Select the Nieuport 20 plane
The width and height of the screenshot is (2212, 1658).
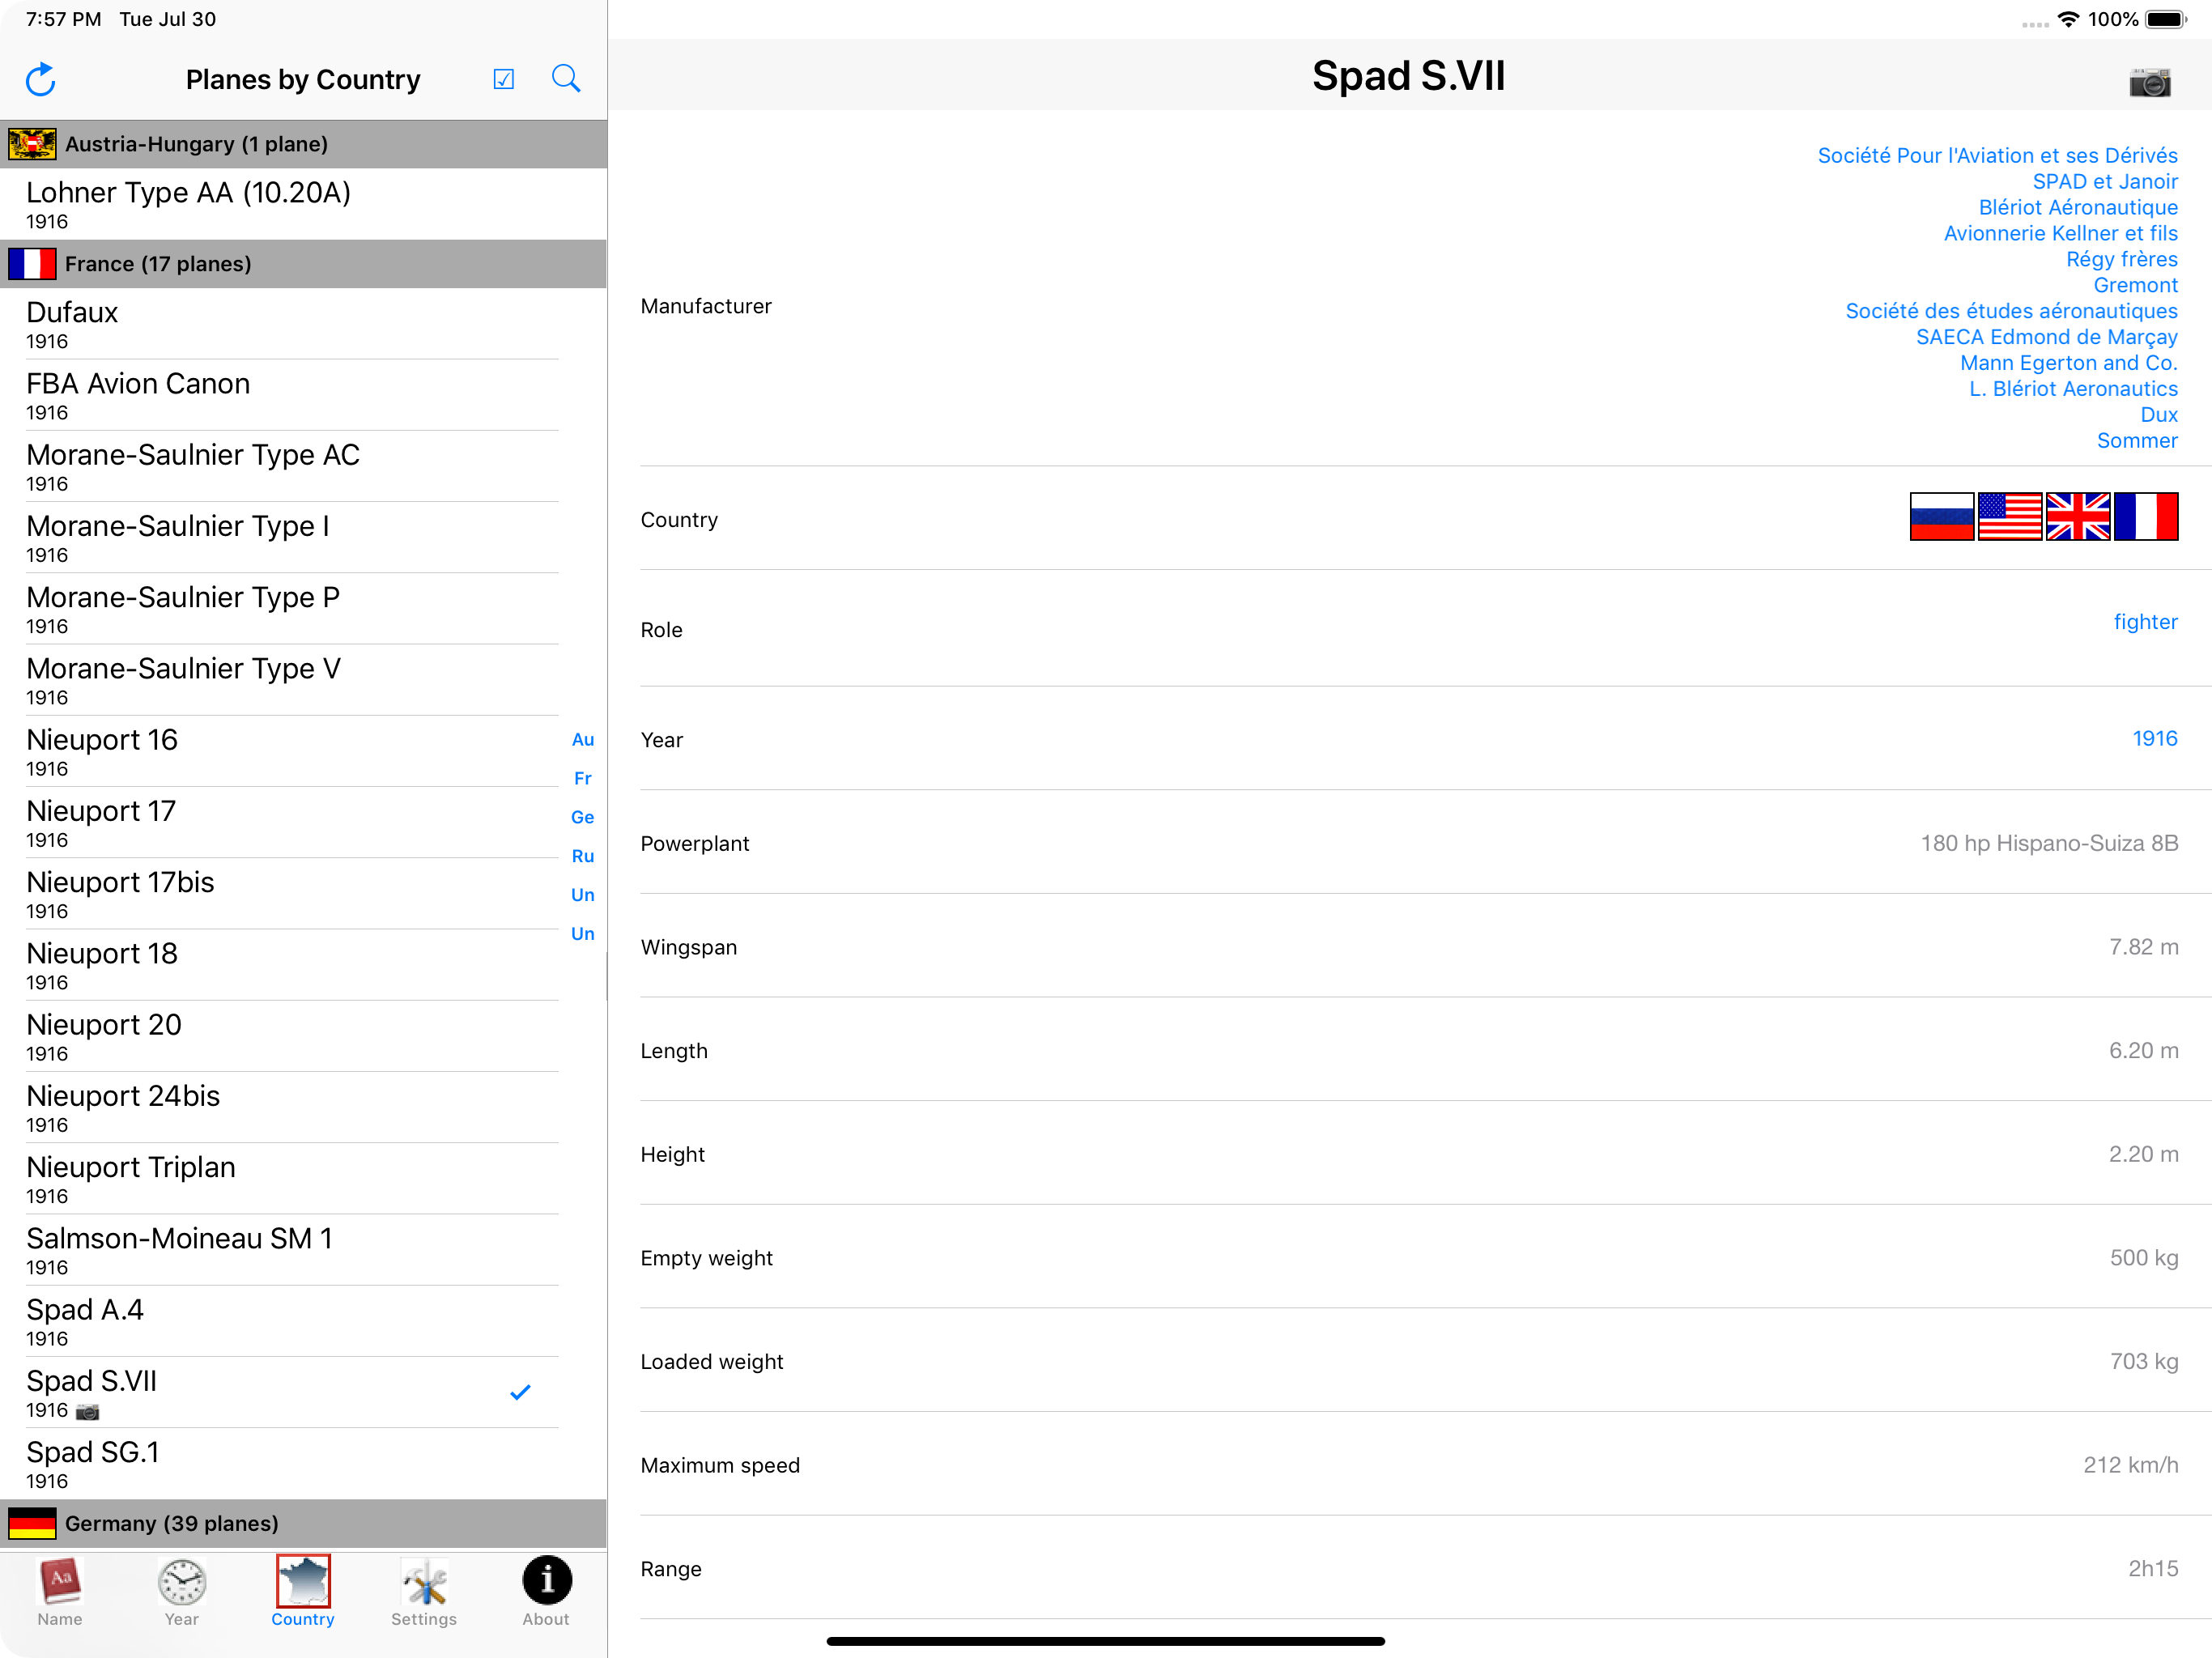click(303, 1036)
